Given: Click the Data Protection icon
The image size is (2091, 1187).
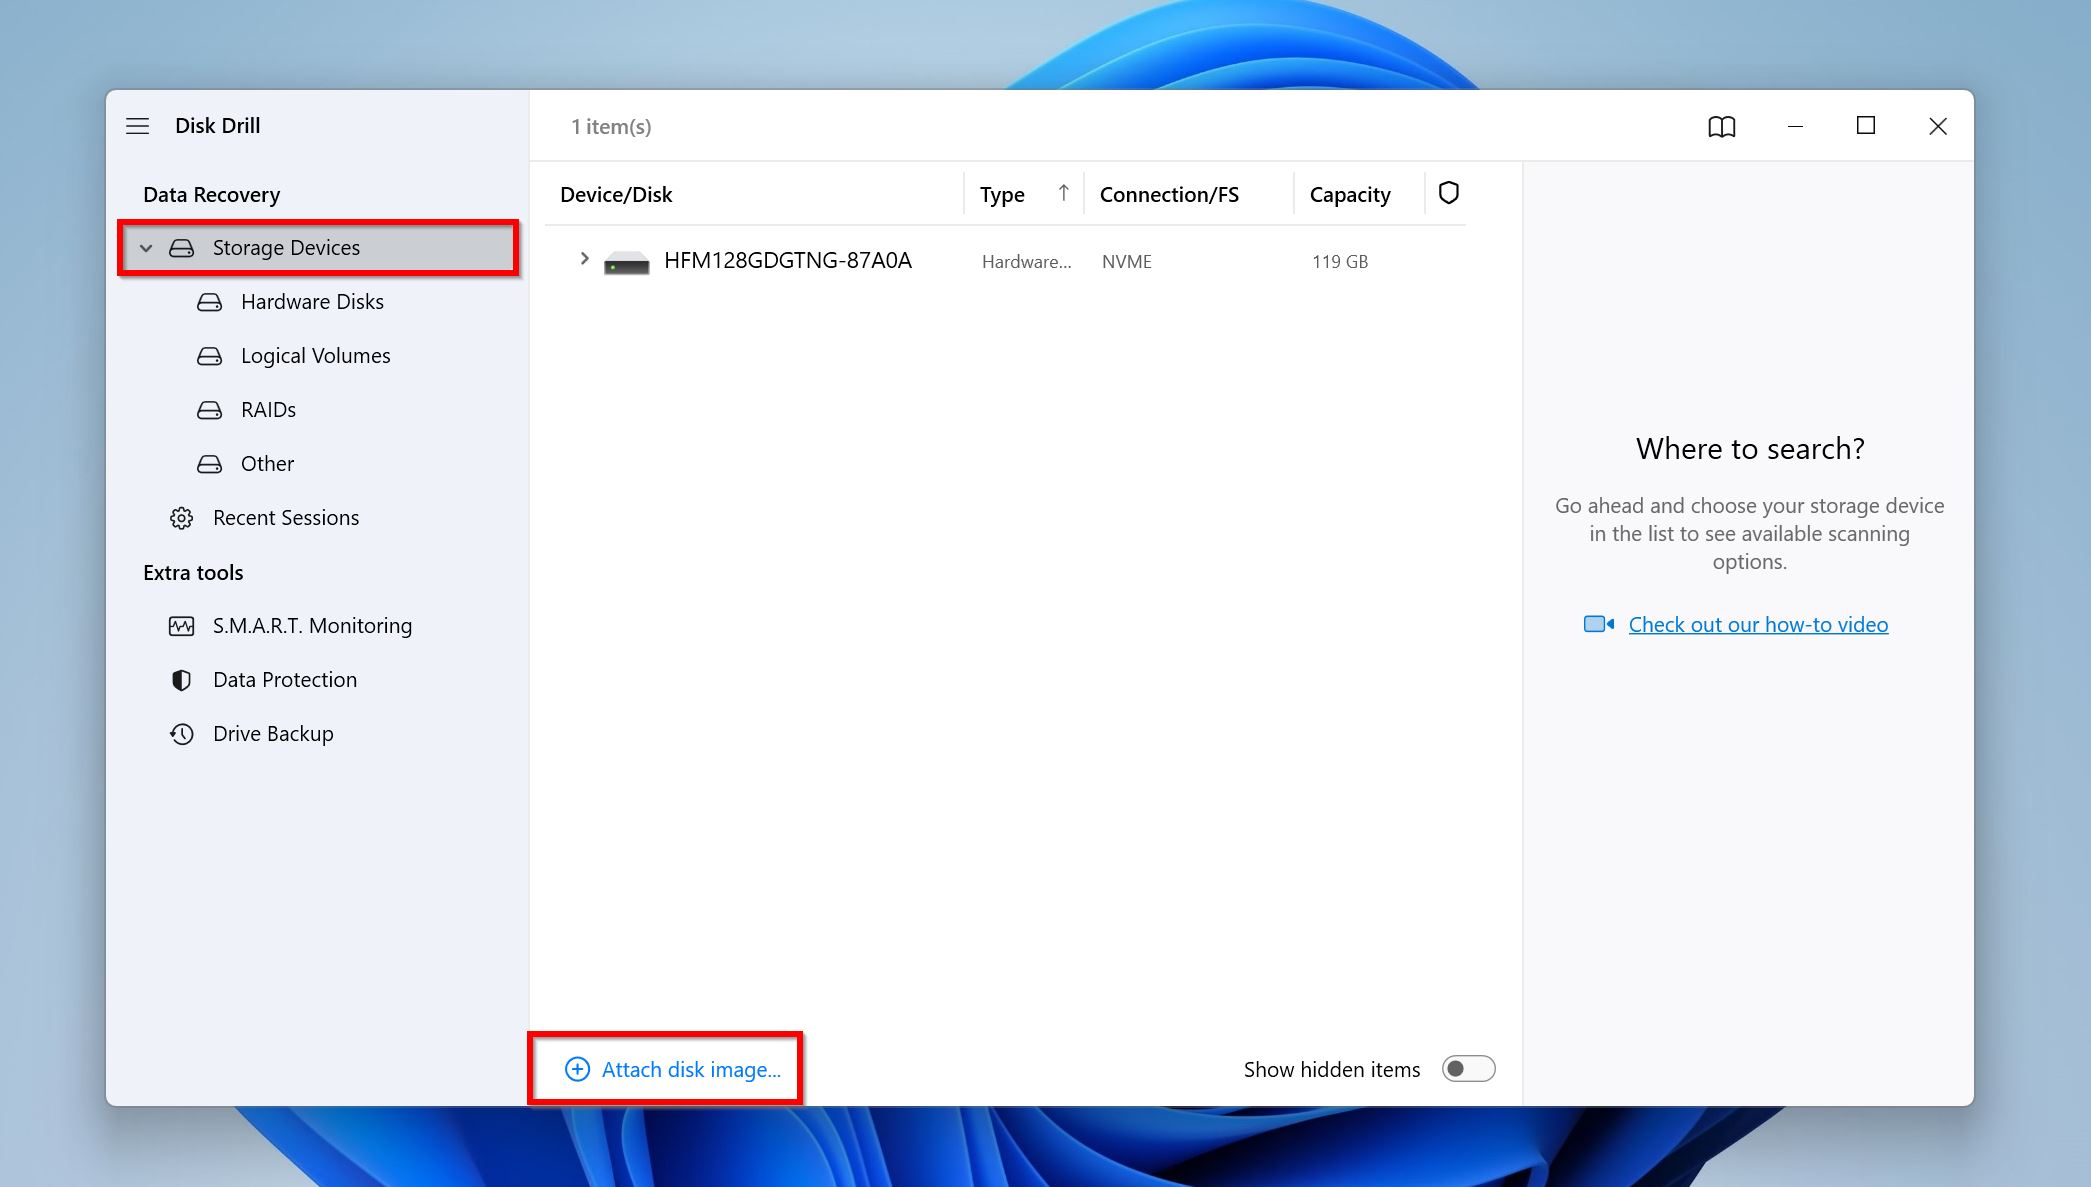Looking at the screenshot, I should tap(180, 679).
